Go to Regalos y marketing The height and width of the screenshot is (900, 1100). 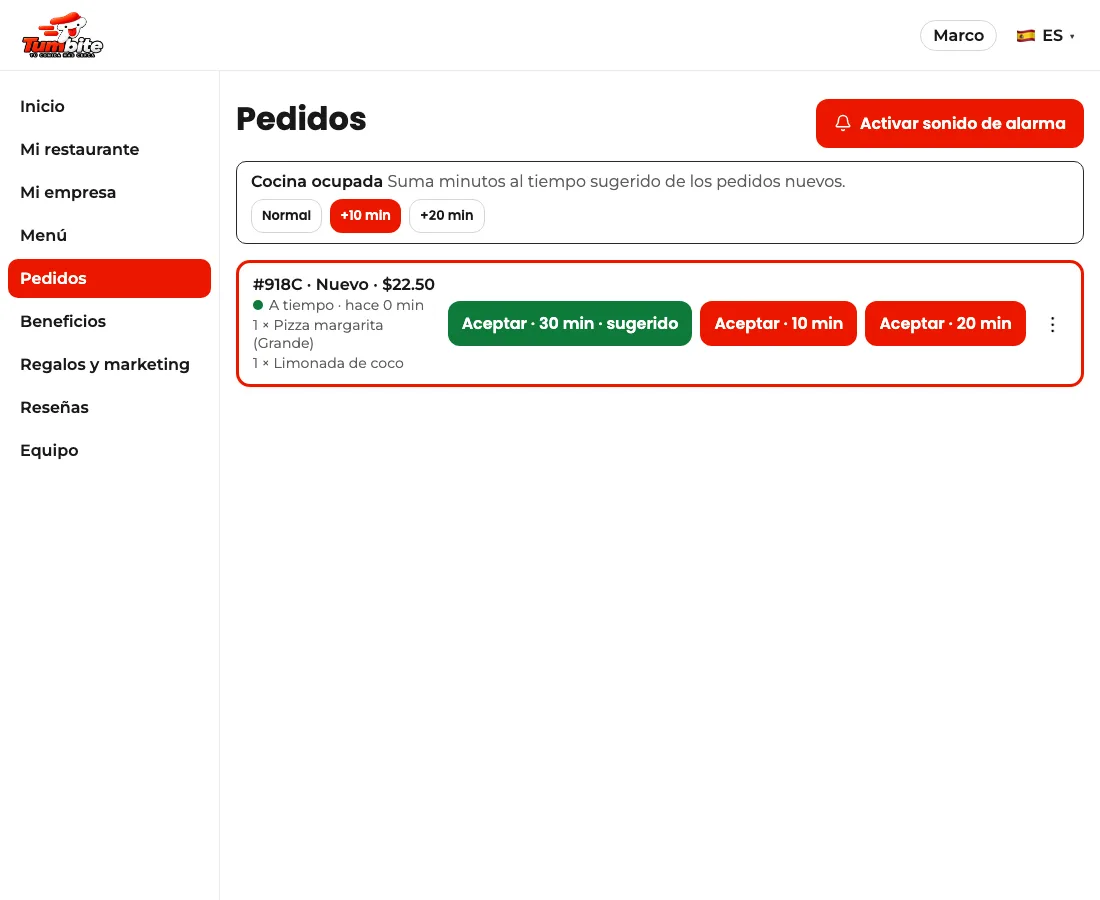(x=109, y=365)
